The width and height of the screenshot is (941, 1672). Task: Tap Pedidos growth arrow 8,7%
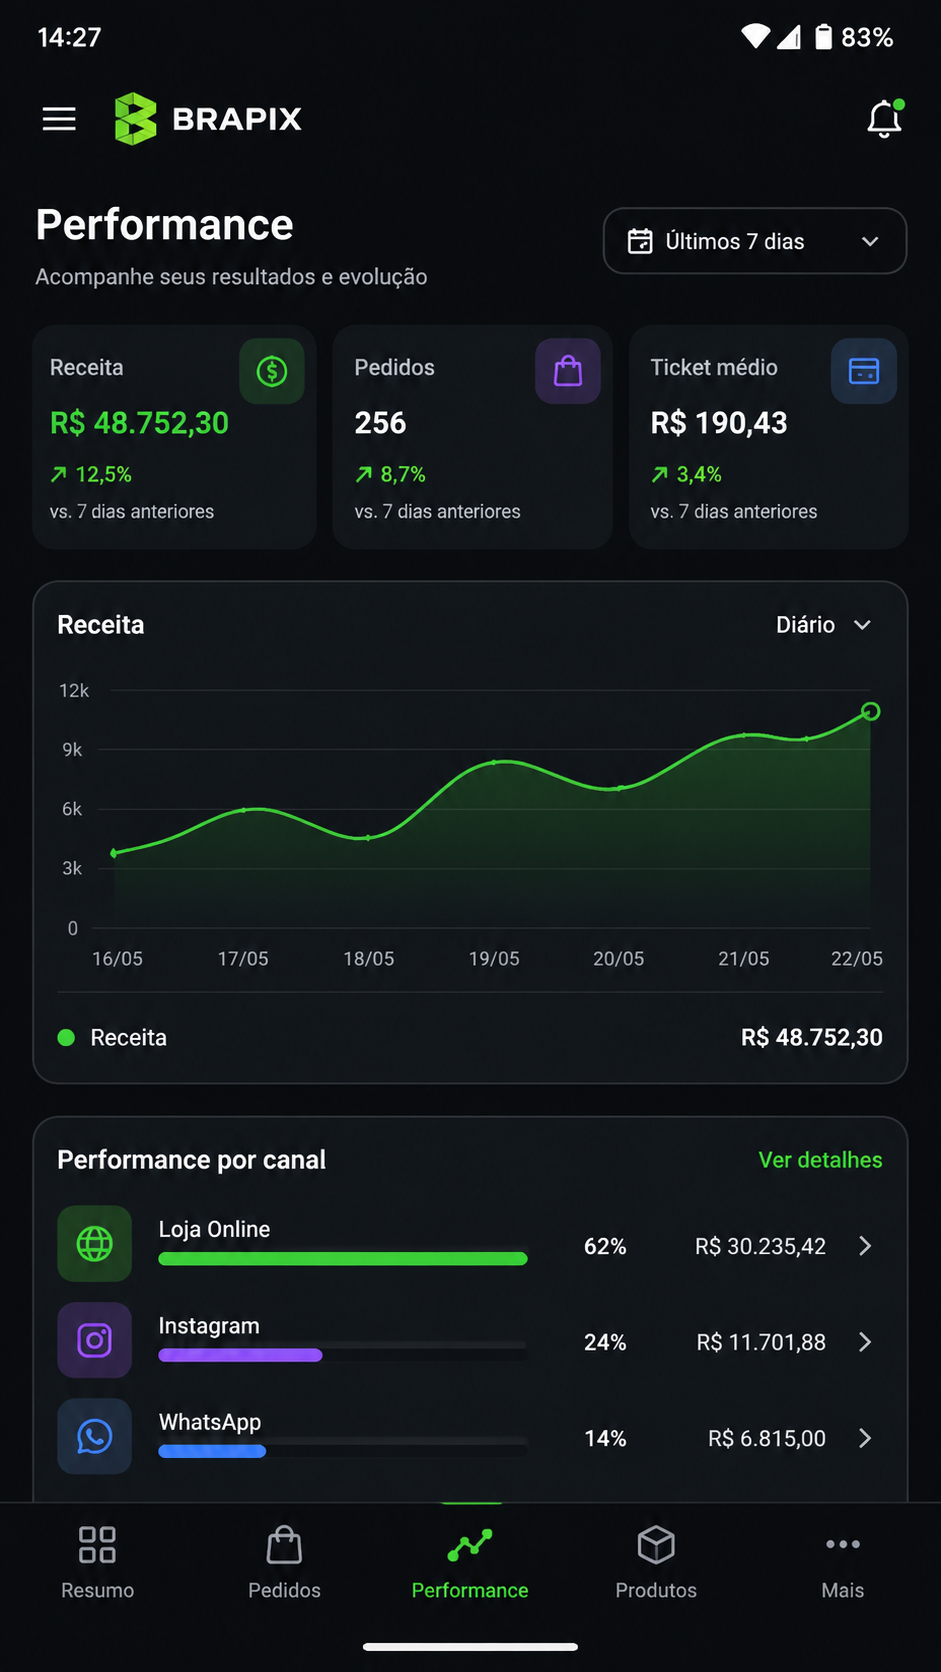click(x=364, y=474)
